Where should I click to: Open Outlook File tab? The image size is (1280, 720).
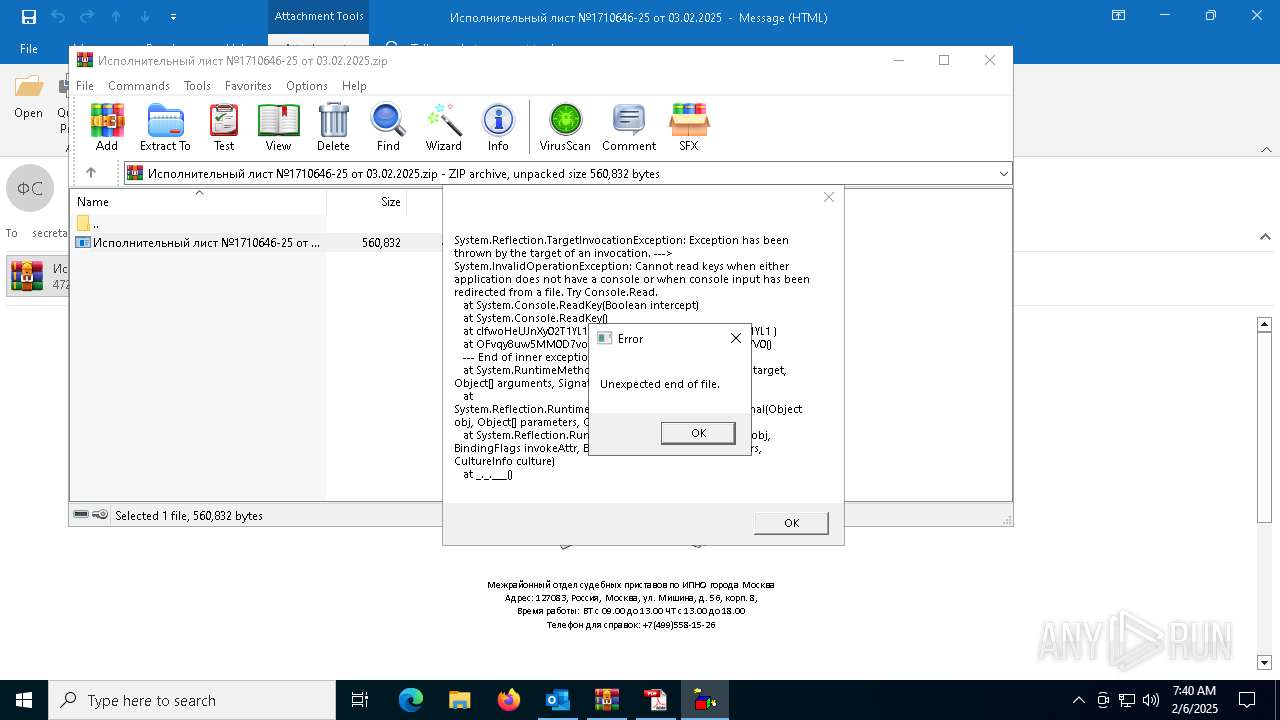click(29, 48)
